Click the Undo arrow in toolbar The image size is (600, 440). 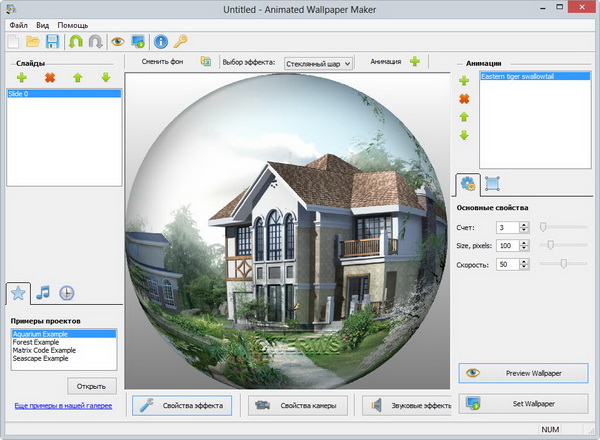[76, 41]
